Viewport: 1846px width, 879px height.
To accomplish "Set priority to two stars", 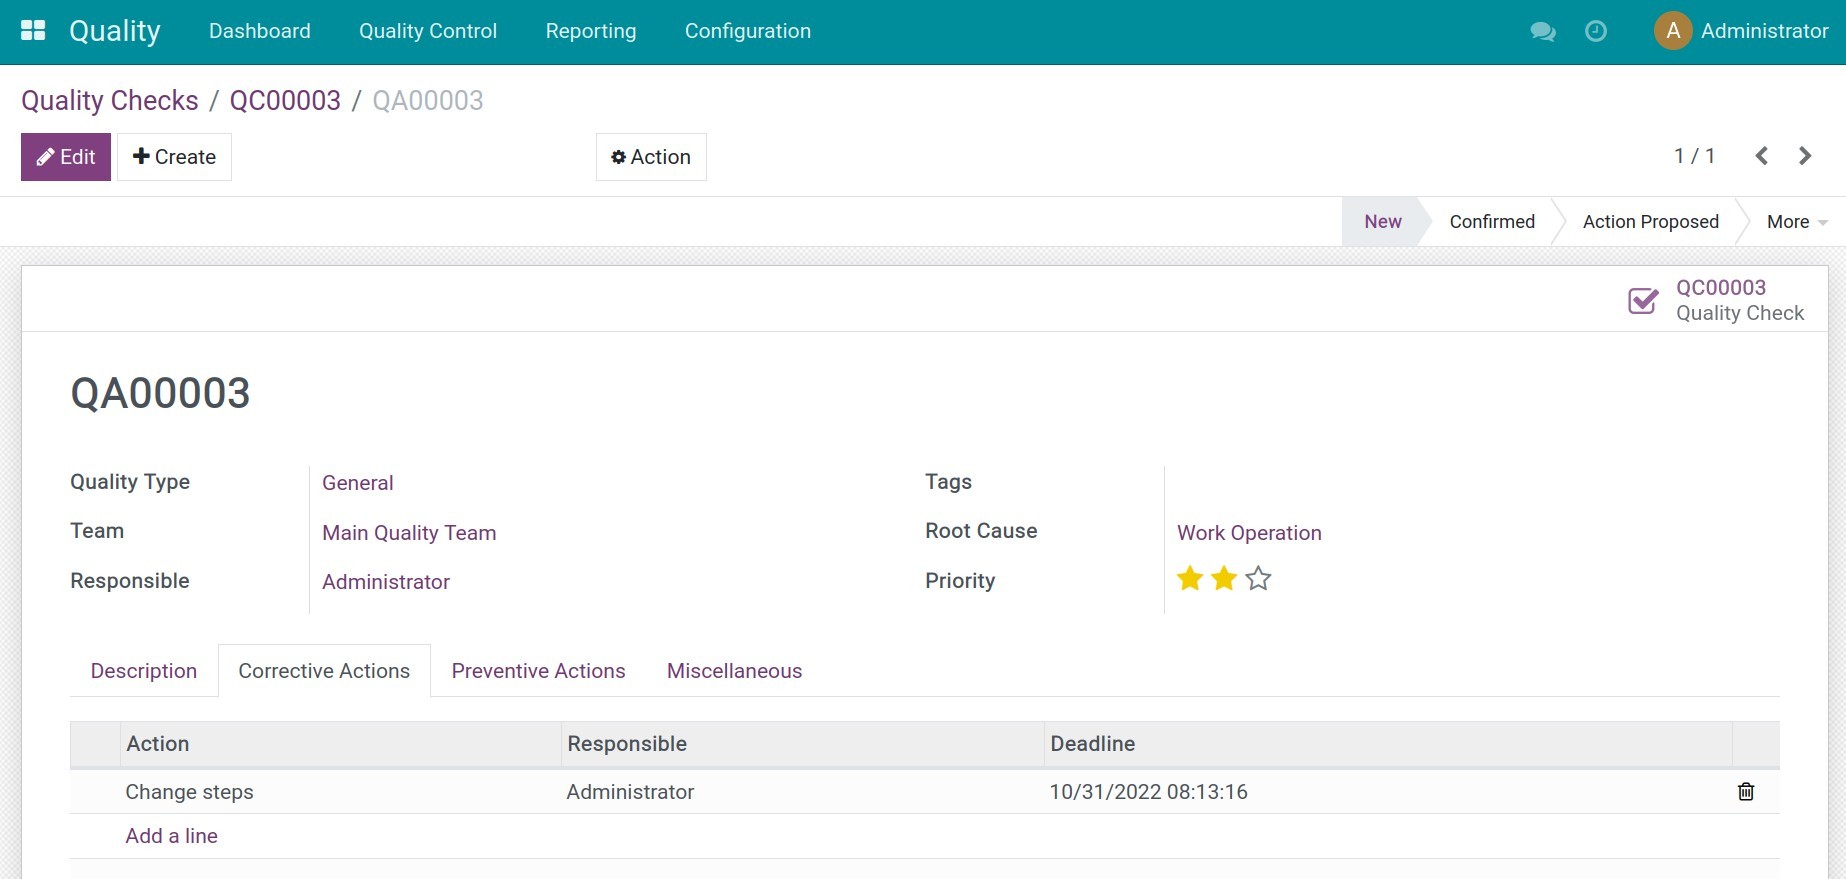I will point(1224,579).
